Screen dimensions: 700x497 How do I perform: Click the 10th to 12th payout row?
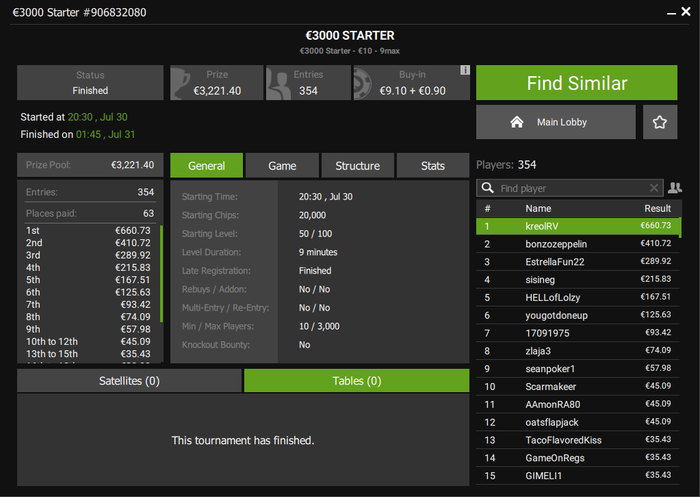click(x=88, y=342)
